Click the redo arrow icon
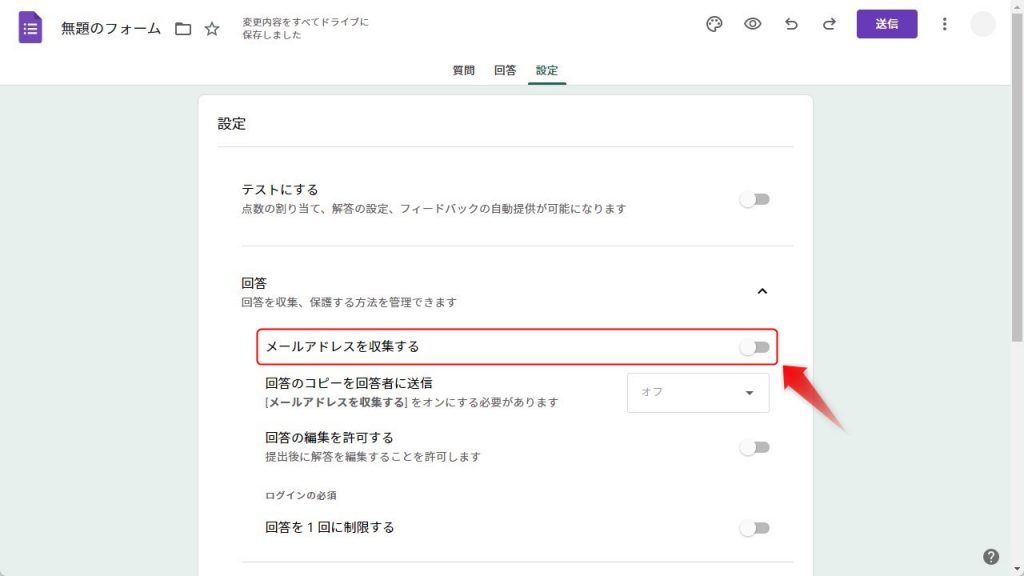The image size is (1024, 576). (829, 24)
